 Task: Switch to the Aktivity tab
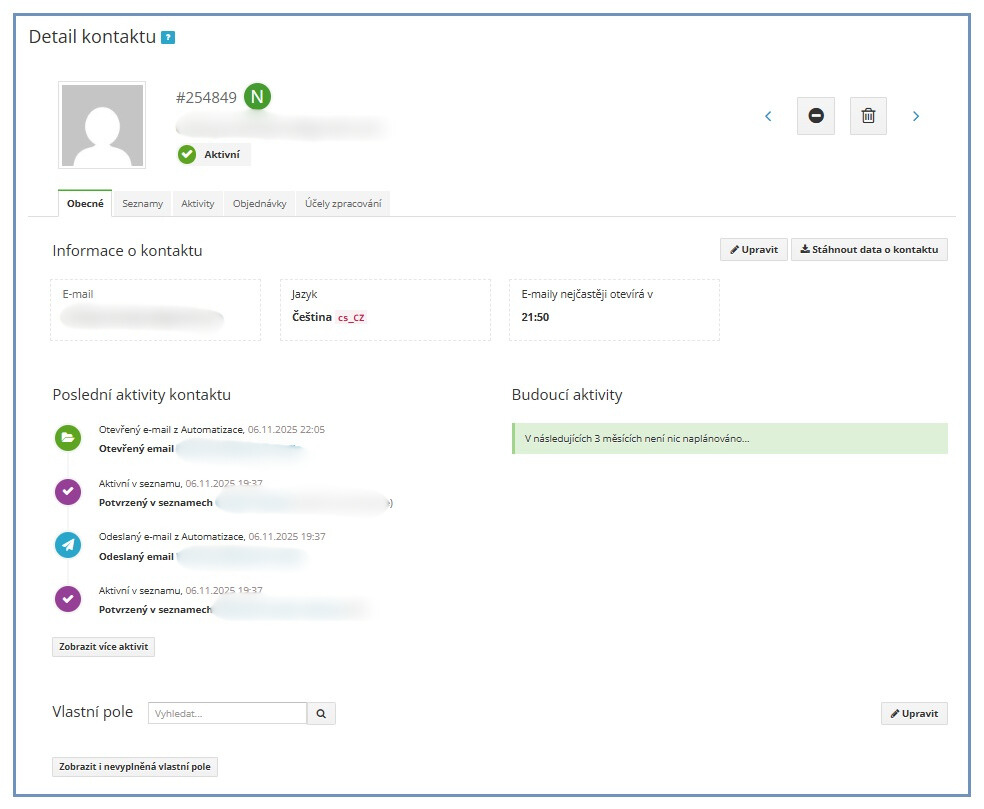(197, 203)
